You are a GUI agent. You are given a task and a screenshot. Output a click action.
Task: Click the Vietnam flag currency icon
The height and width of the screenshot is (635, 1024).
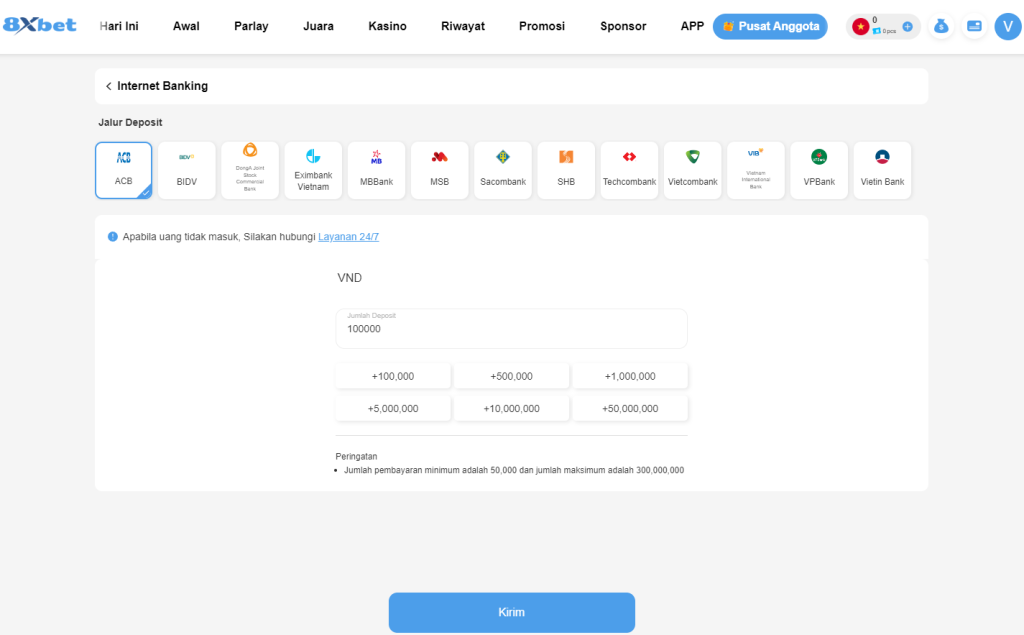pyautogui.click(x=860, y=27)
